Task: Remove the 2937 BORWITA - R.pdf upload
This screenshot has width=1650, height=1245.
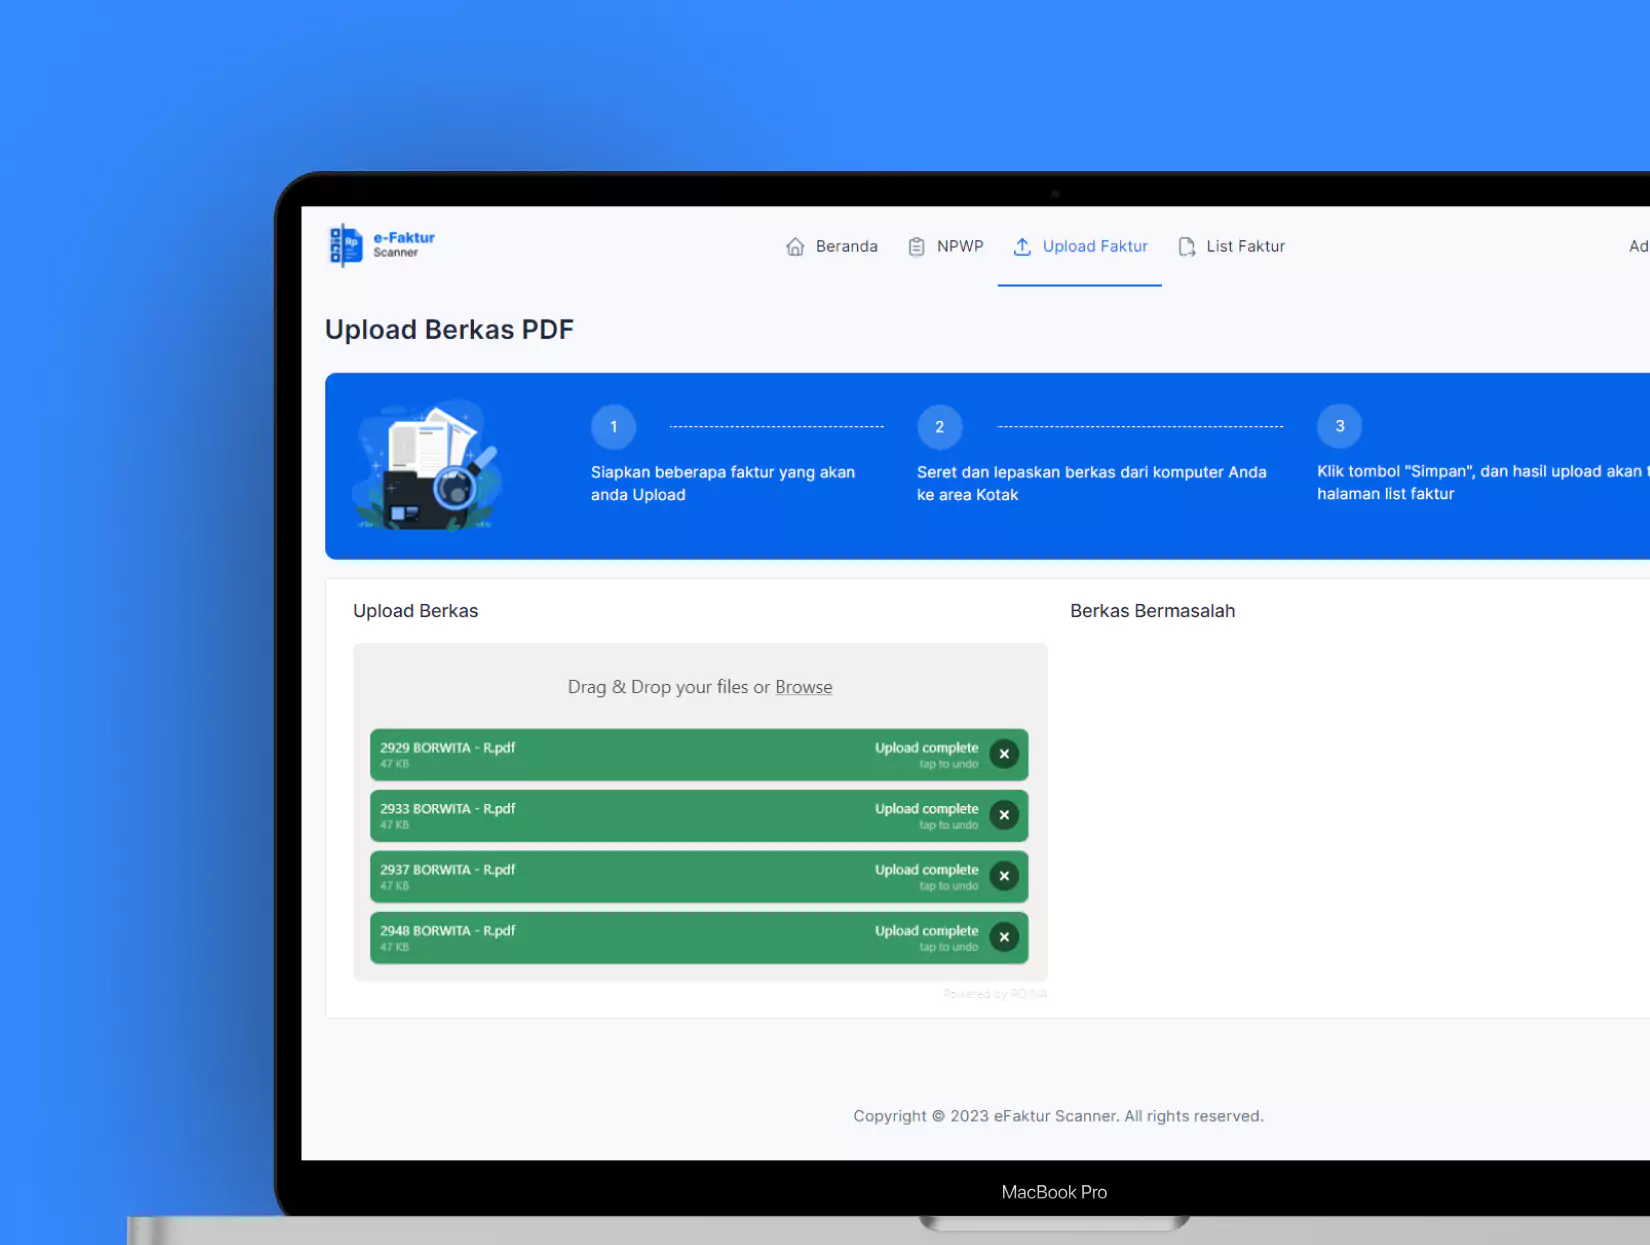Action: (x=1004, y=876)
